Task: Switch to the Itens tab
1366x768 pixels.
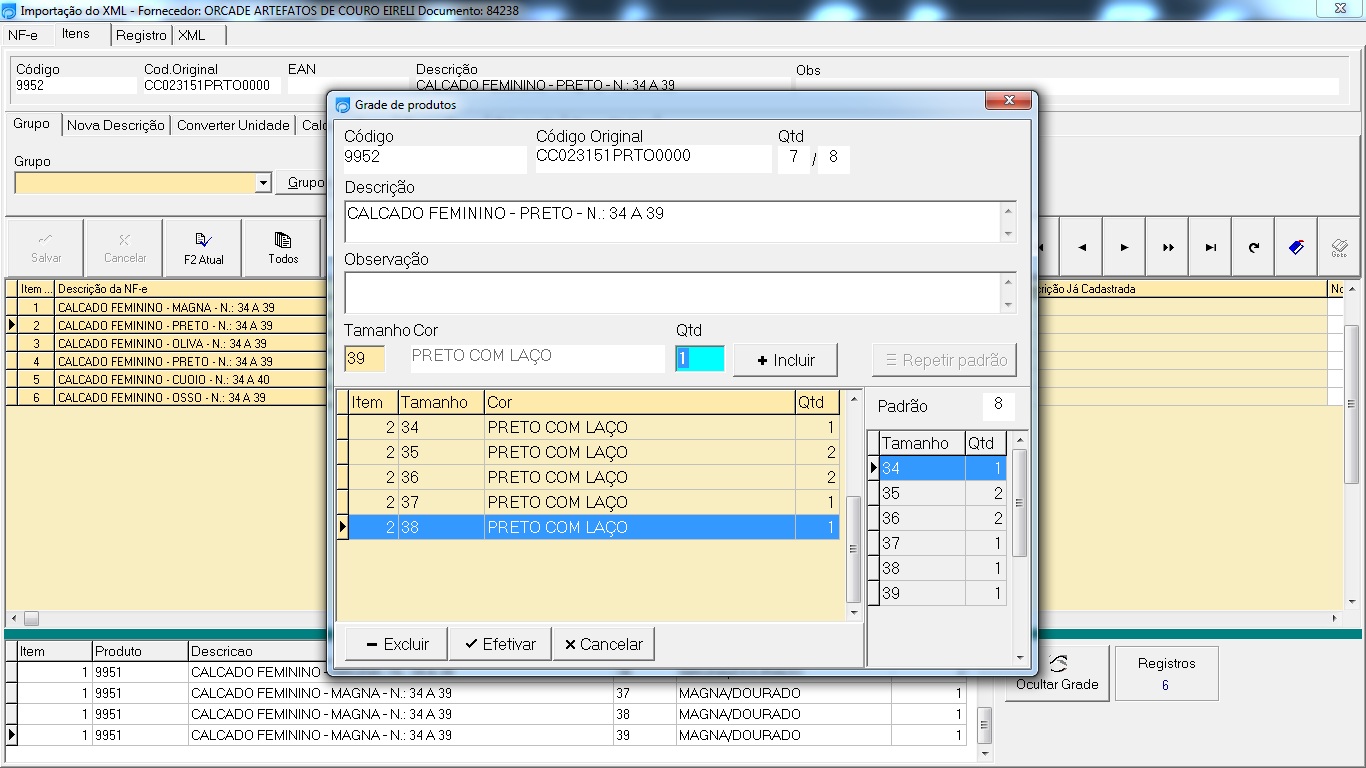Action: click(76, 34)
